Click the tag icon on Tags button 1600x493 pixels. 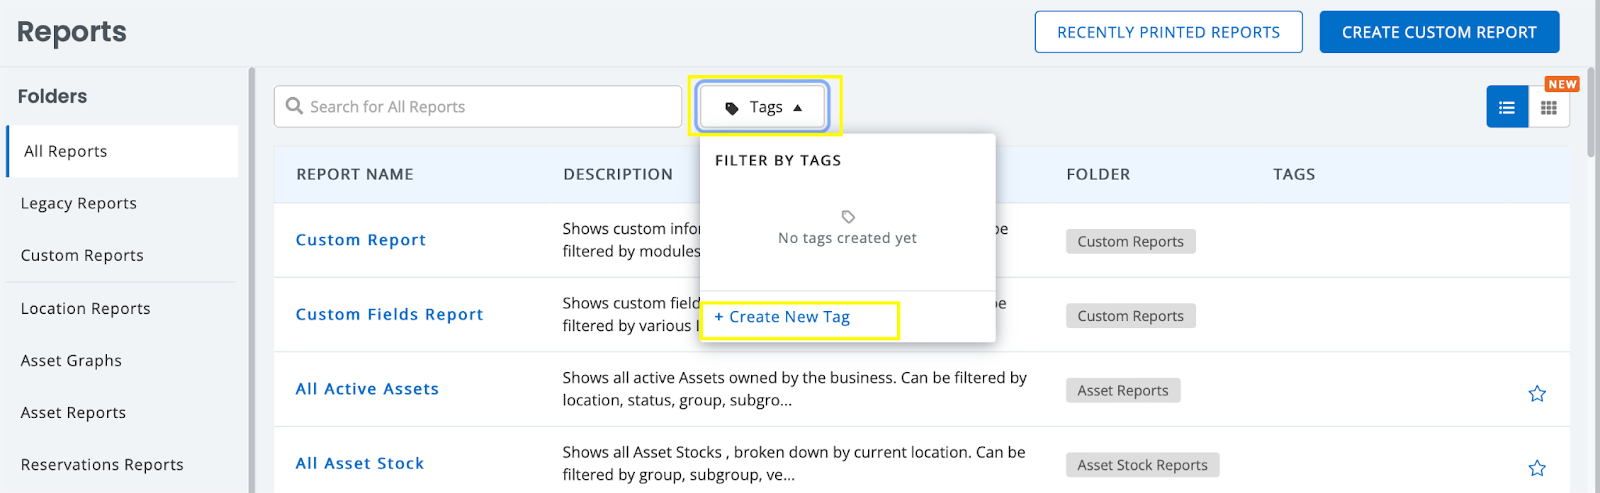732,108
